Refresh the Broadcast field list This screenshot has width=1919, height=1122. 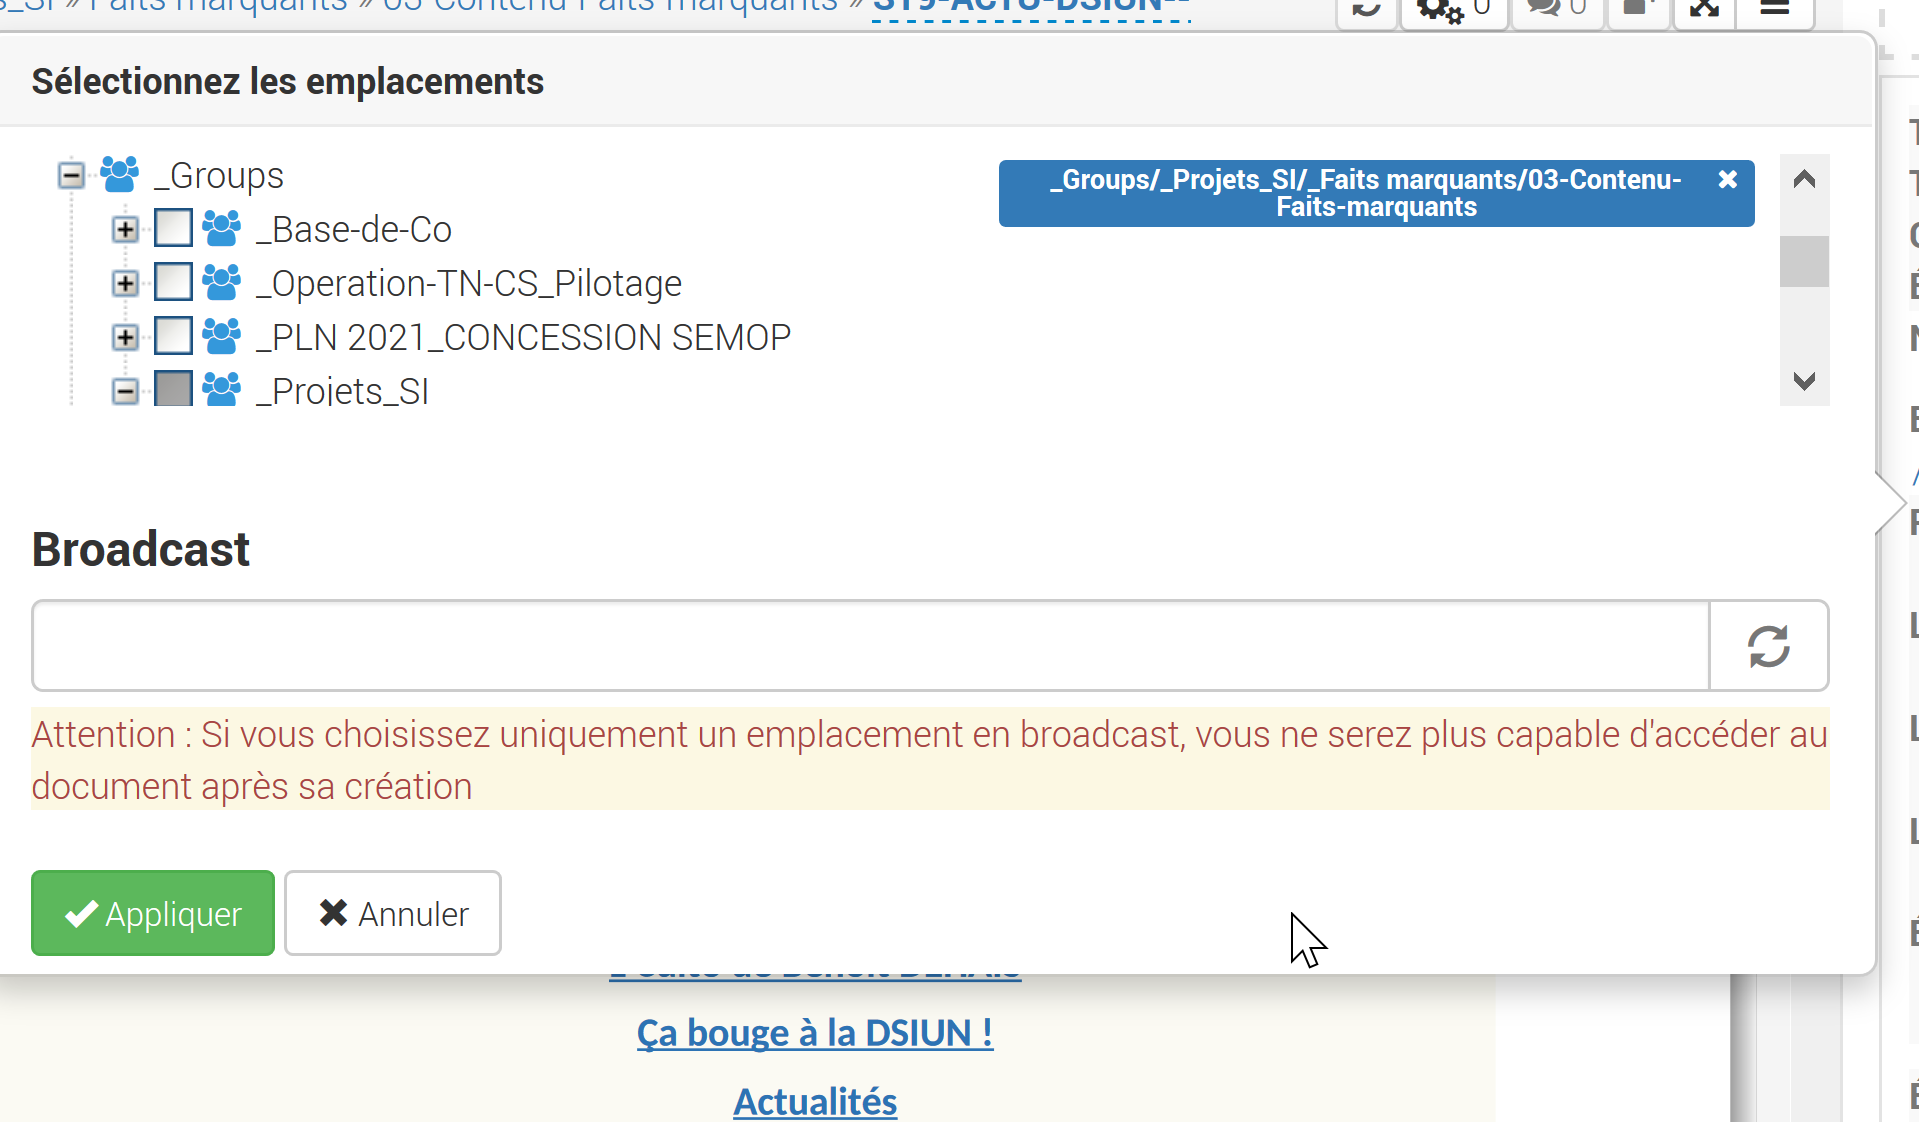[x=1768, y=646]
